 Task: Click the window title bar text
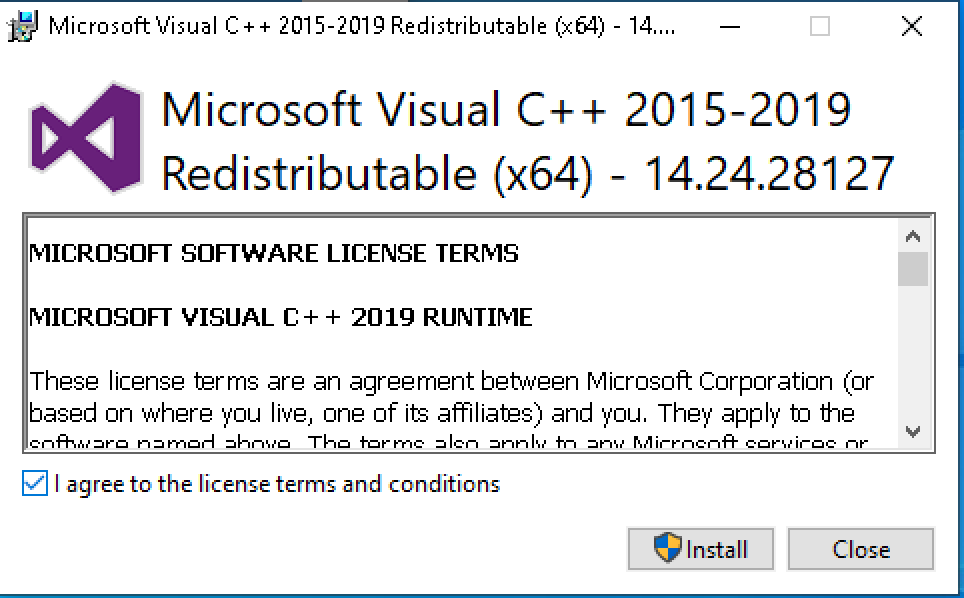[x=362, y=26]
